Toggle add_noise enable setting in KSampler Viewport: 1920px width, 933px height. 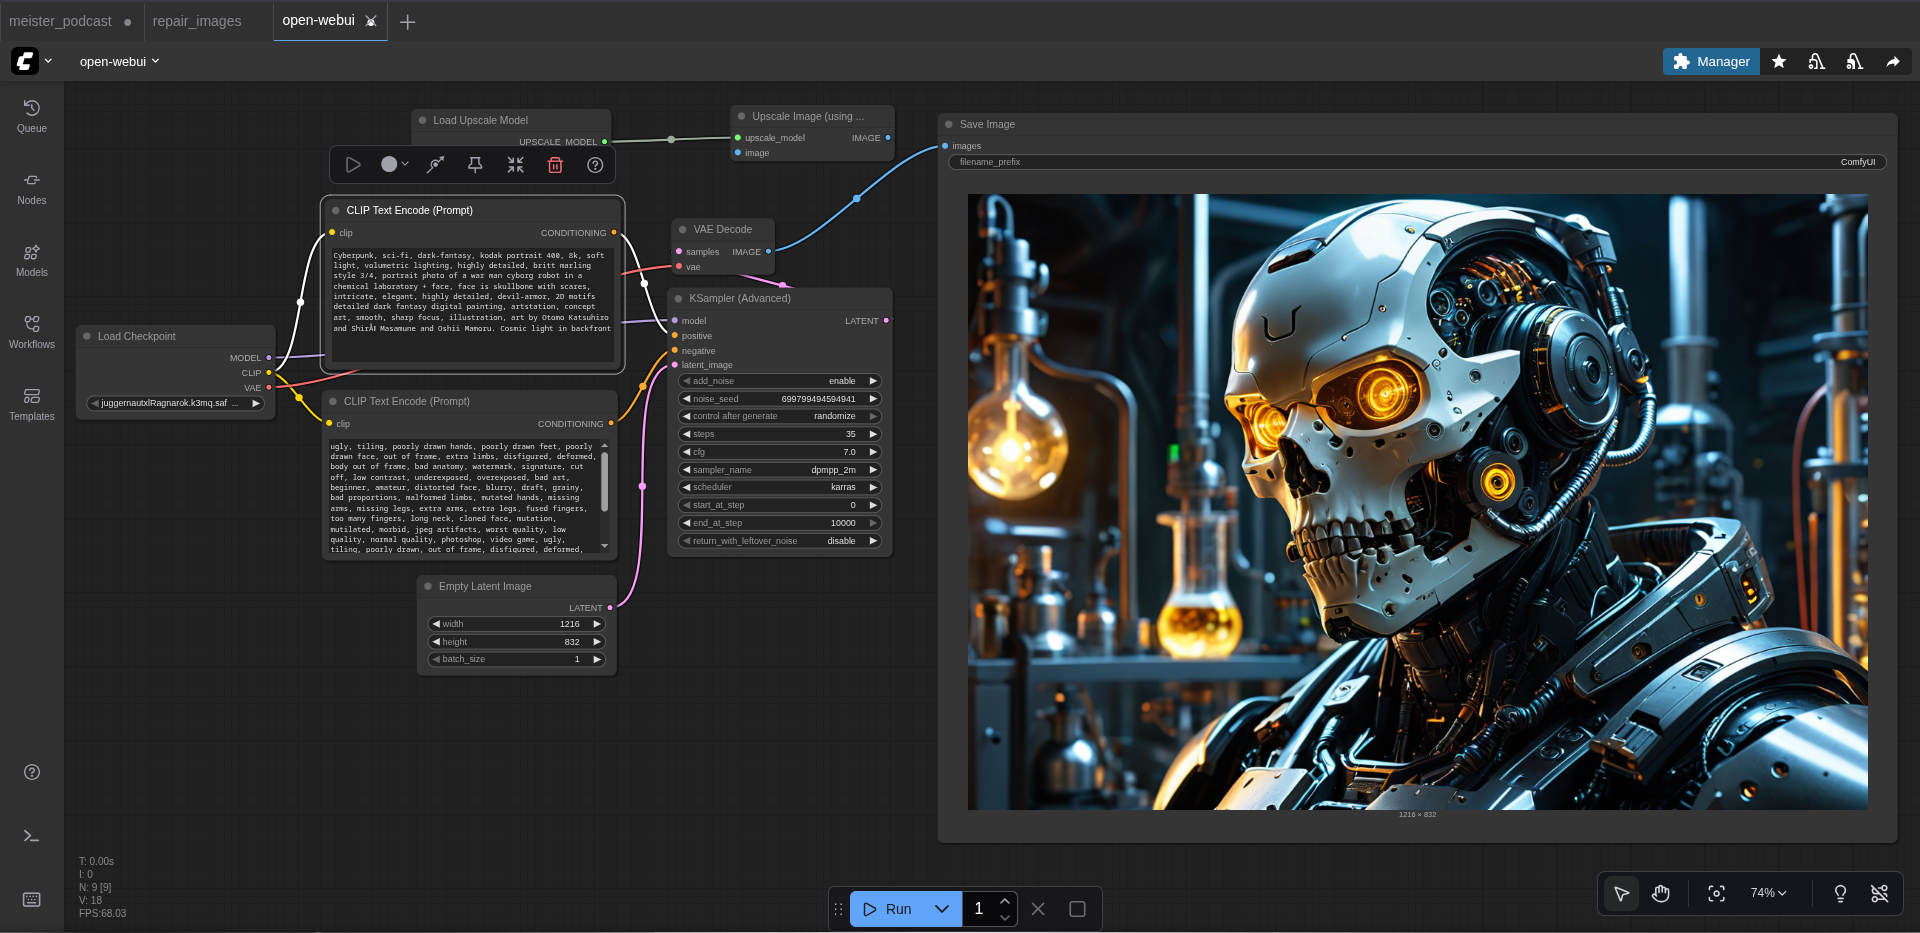[779, 381]
